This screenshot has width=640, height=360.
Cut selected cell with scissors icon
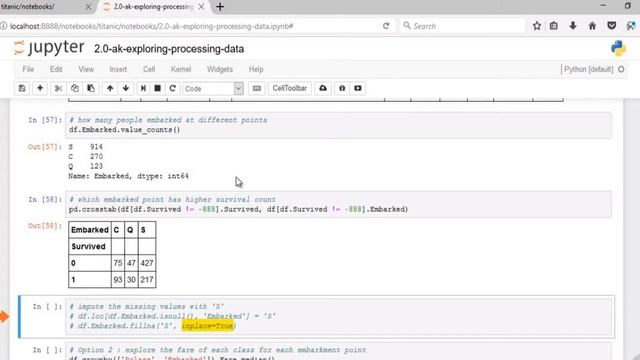58,88
